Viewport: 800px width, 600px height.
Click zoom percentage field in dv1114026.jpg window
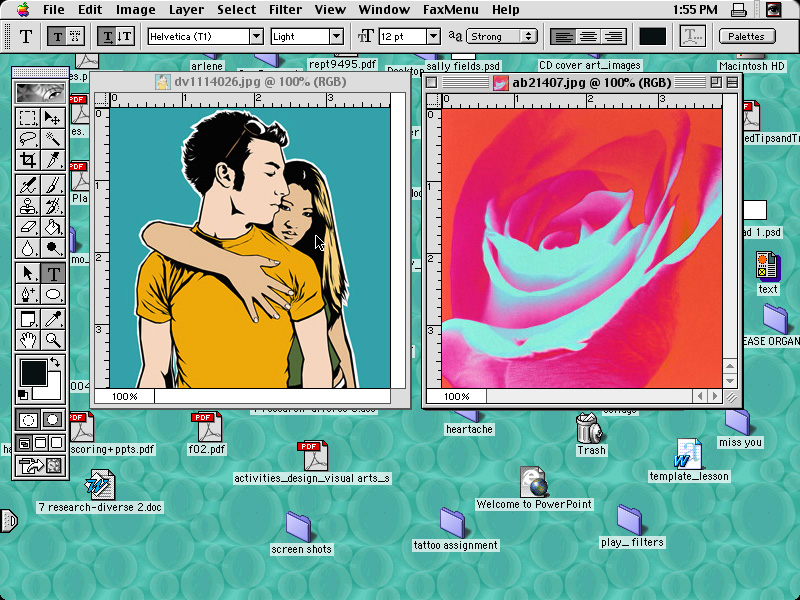click(x=125, y=396)
